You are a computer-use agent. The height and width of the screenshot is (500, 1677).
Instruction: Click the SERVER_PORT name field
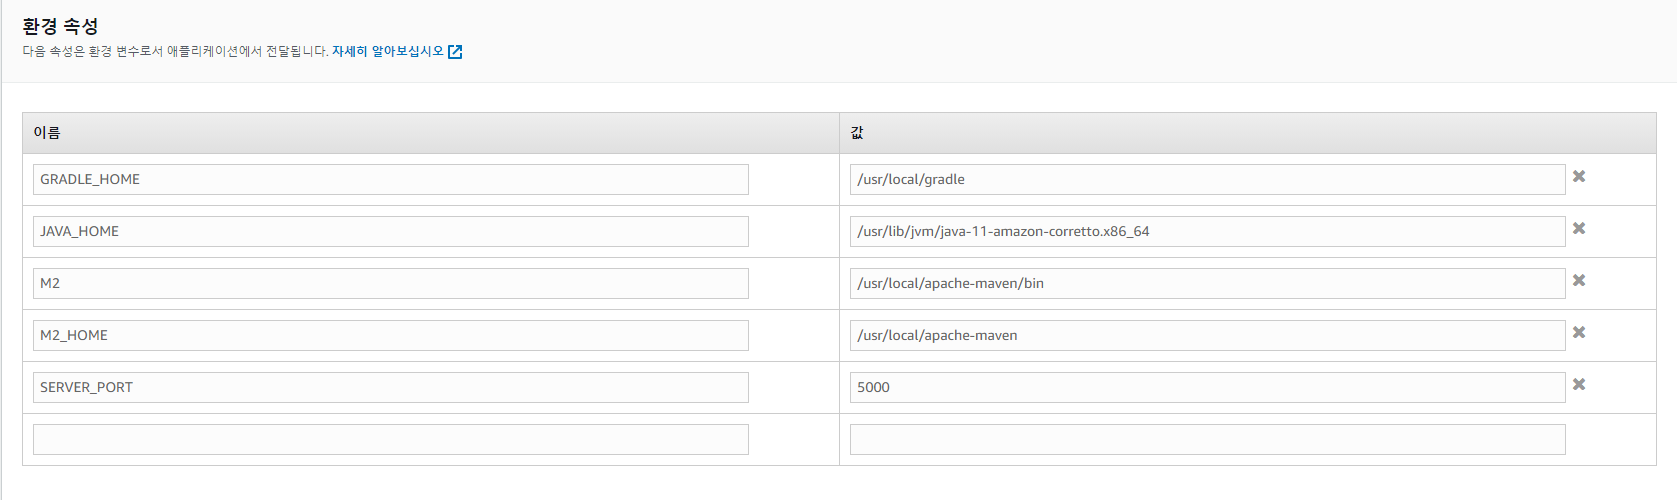point(390,388)
